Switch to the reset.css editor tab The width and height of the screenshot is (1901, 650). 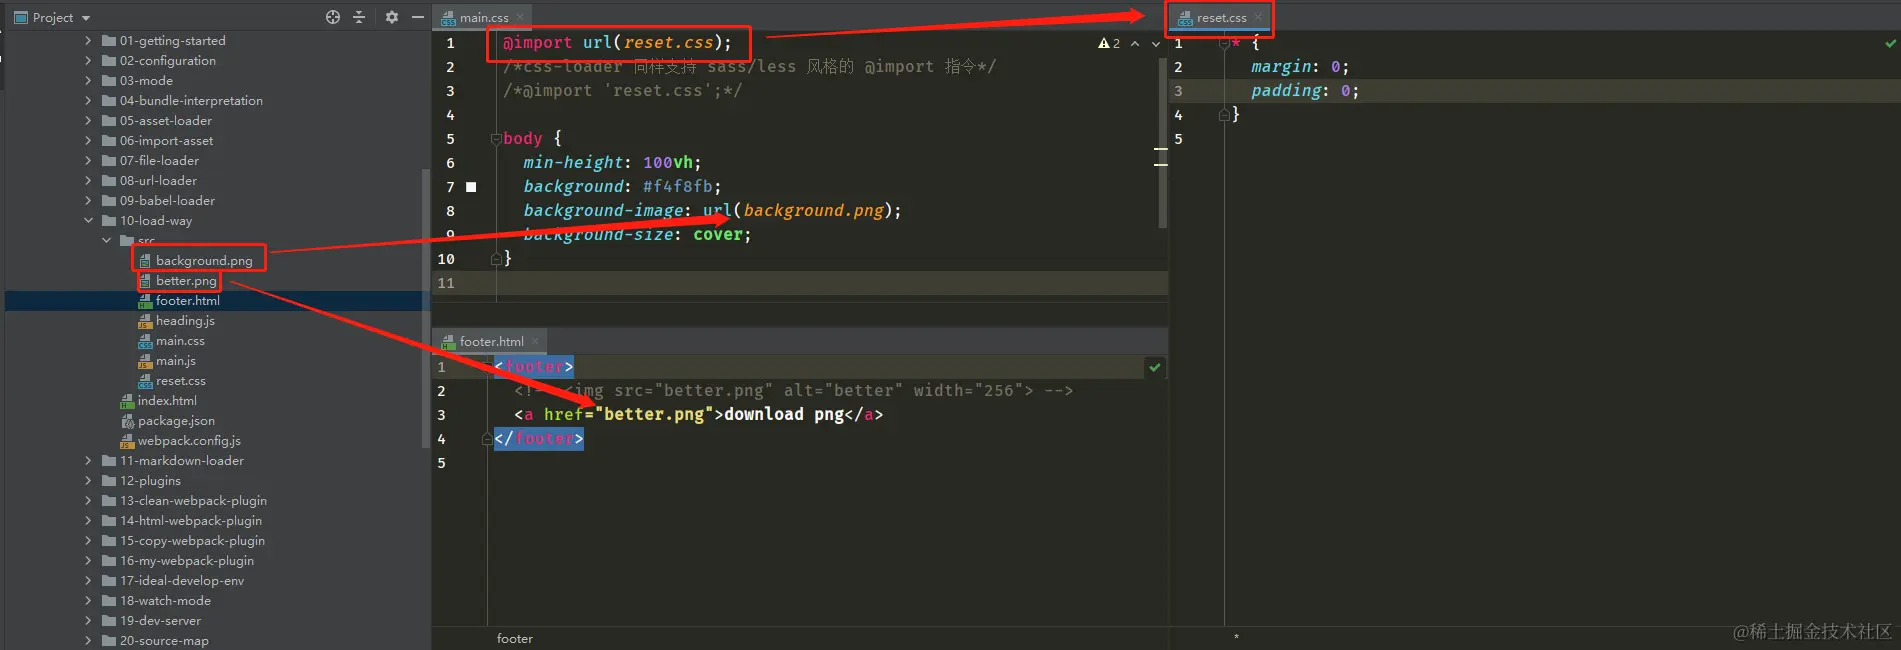click(1221, 17)
